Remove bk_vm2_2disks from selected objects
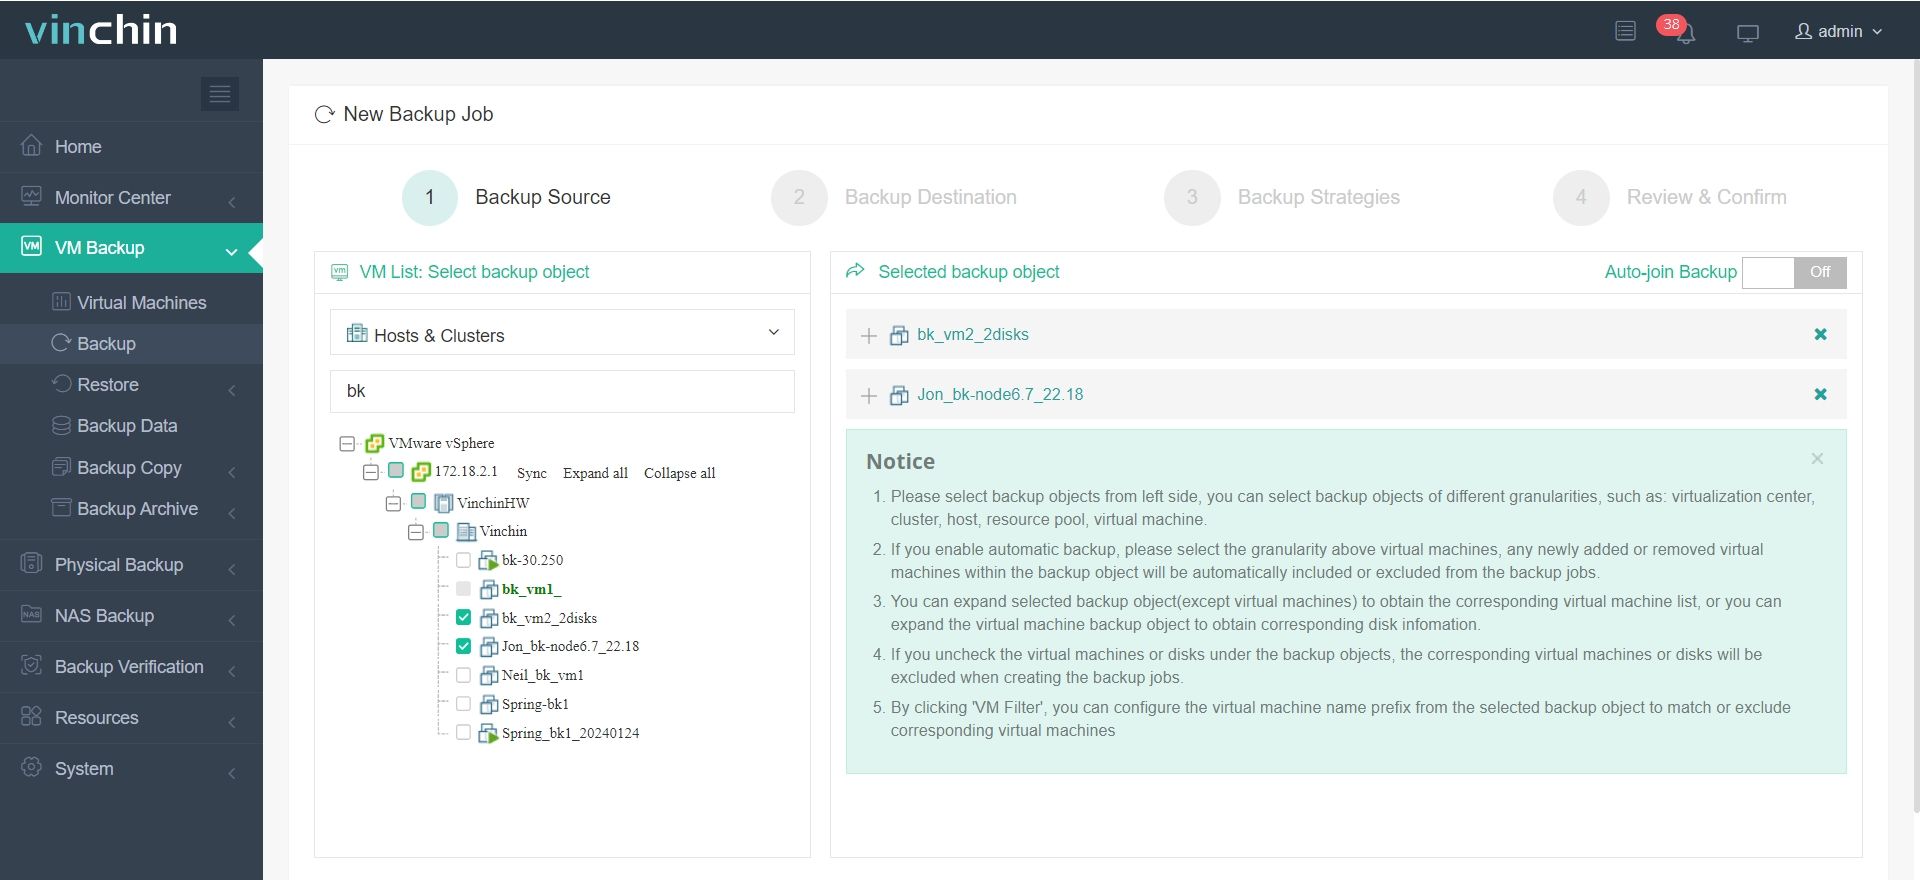Screen dimensions: 1920x880 (x=1820, y=334)
